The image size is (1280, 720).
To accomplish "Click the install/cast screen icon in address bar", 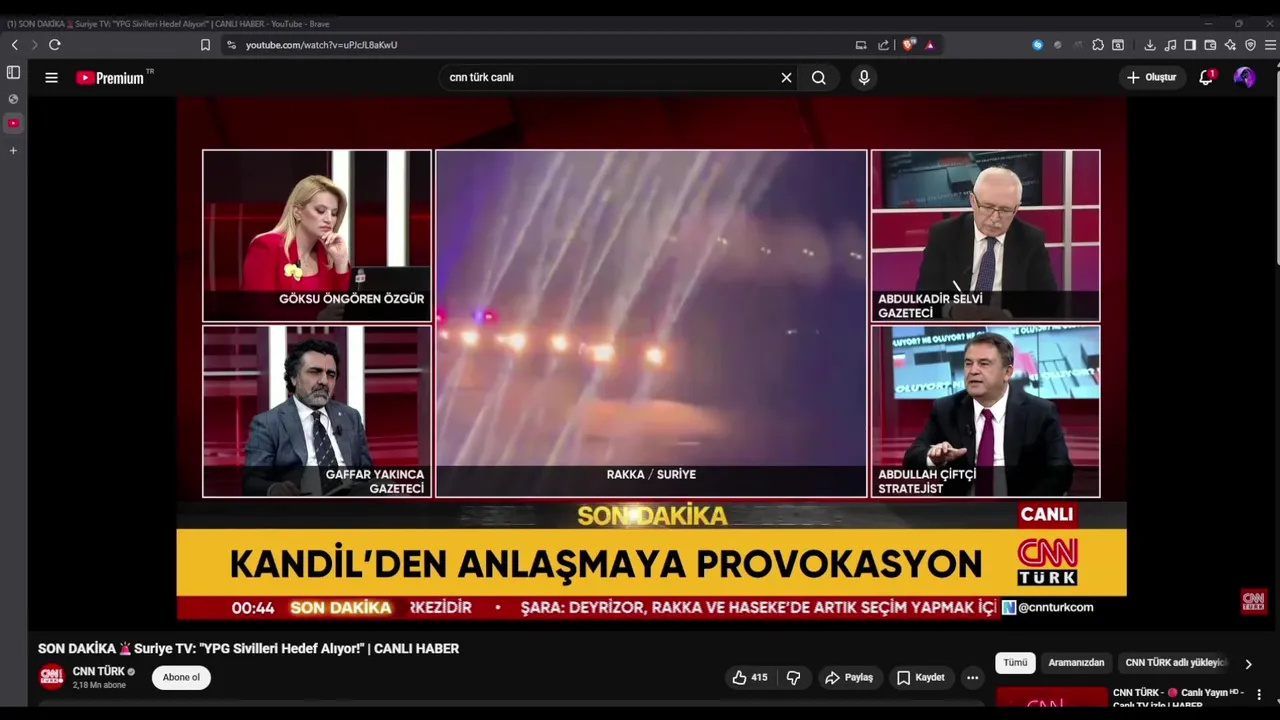I will coord(861,45).
